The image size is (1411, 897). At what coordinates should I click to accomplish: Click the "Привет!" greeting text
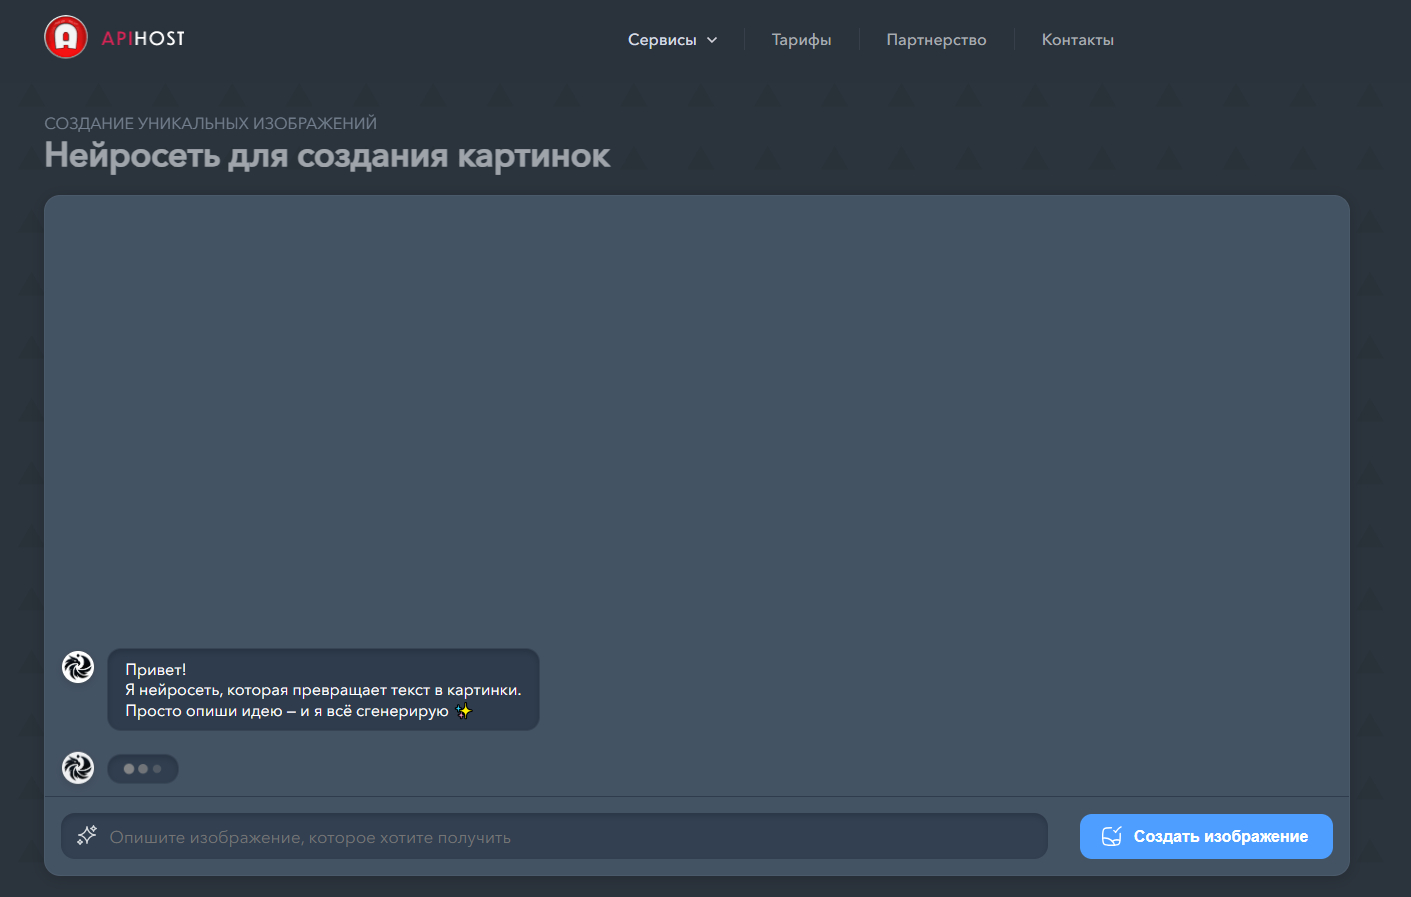click(156, 669)
